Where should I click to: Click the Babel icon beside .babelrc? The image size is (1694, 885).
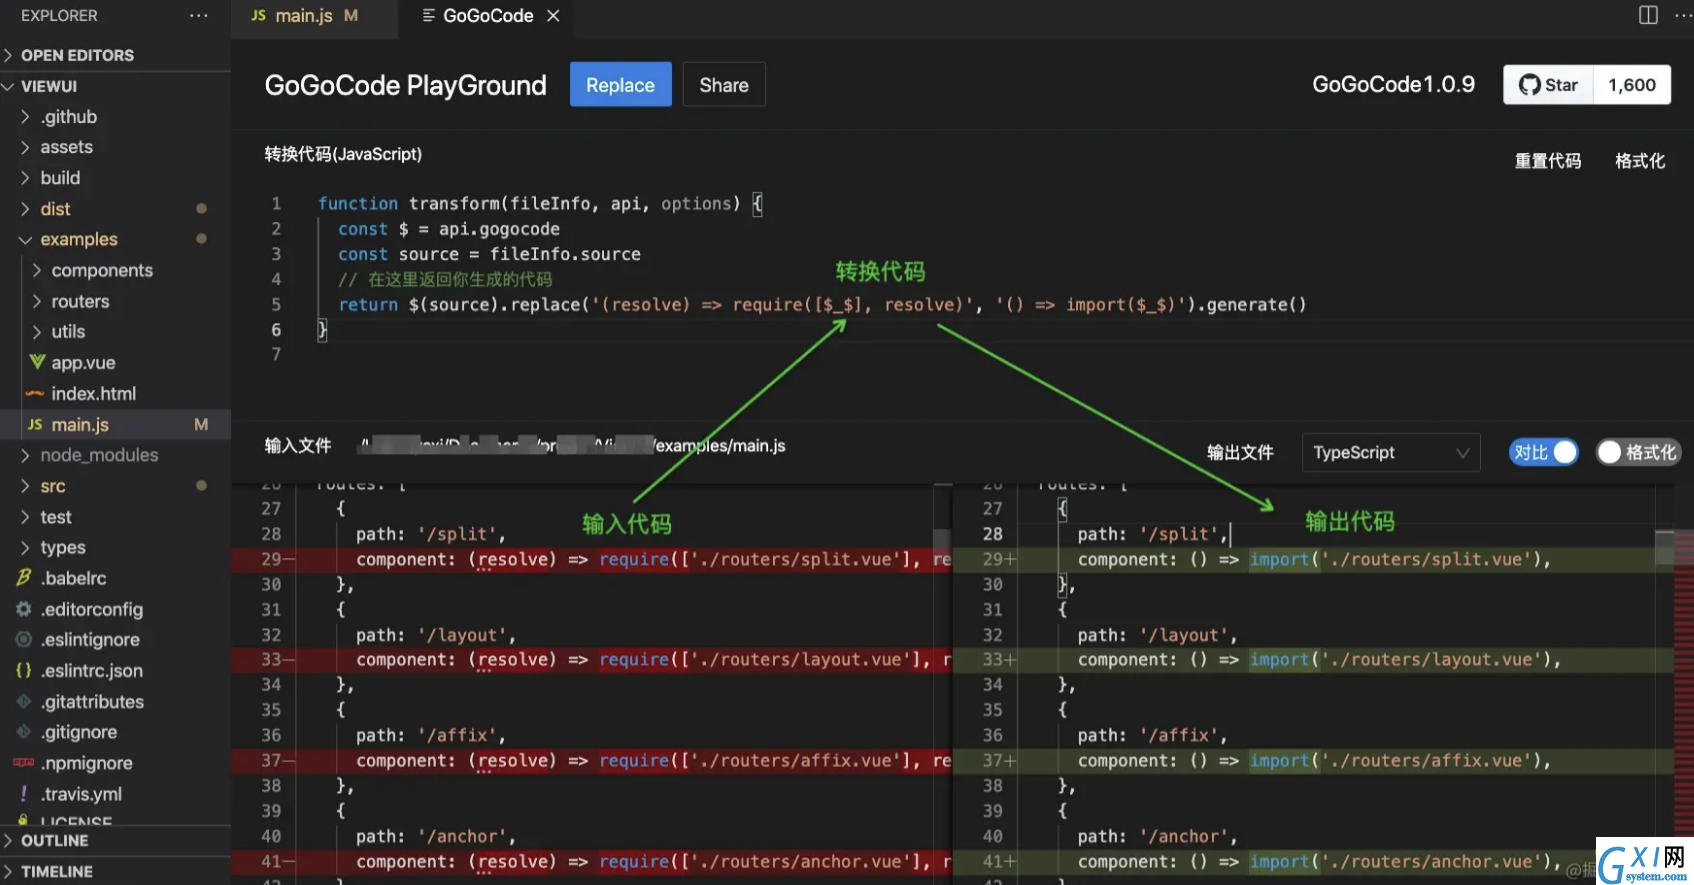point(24,578)
